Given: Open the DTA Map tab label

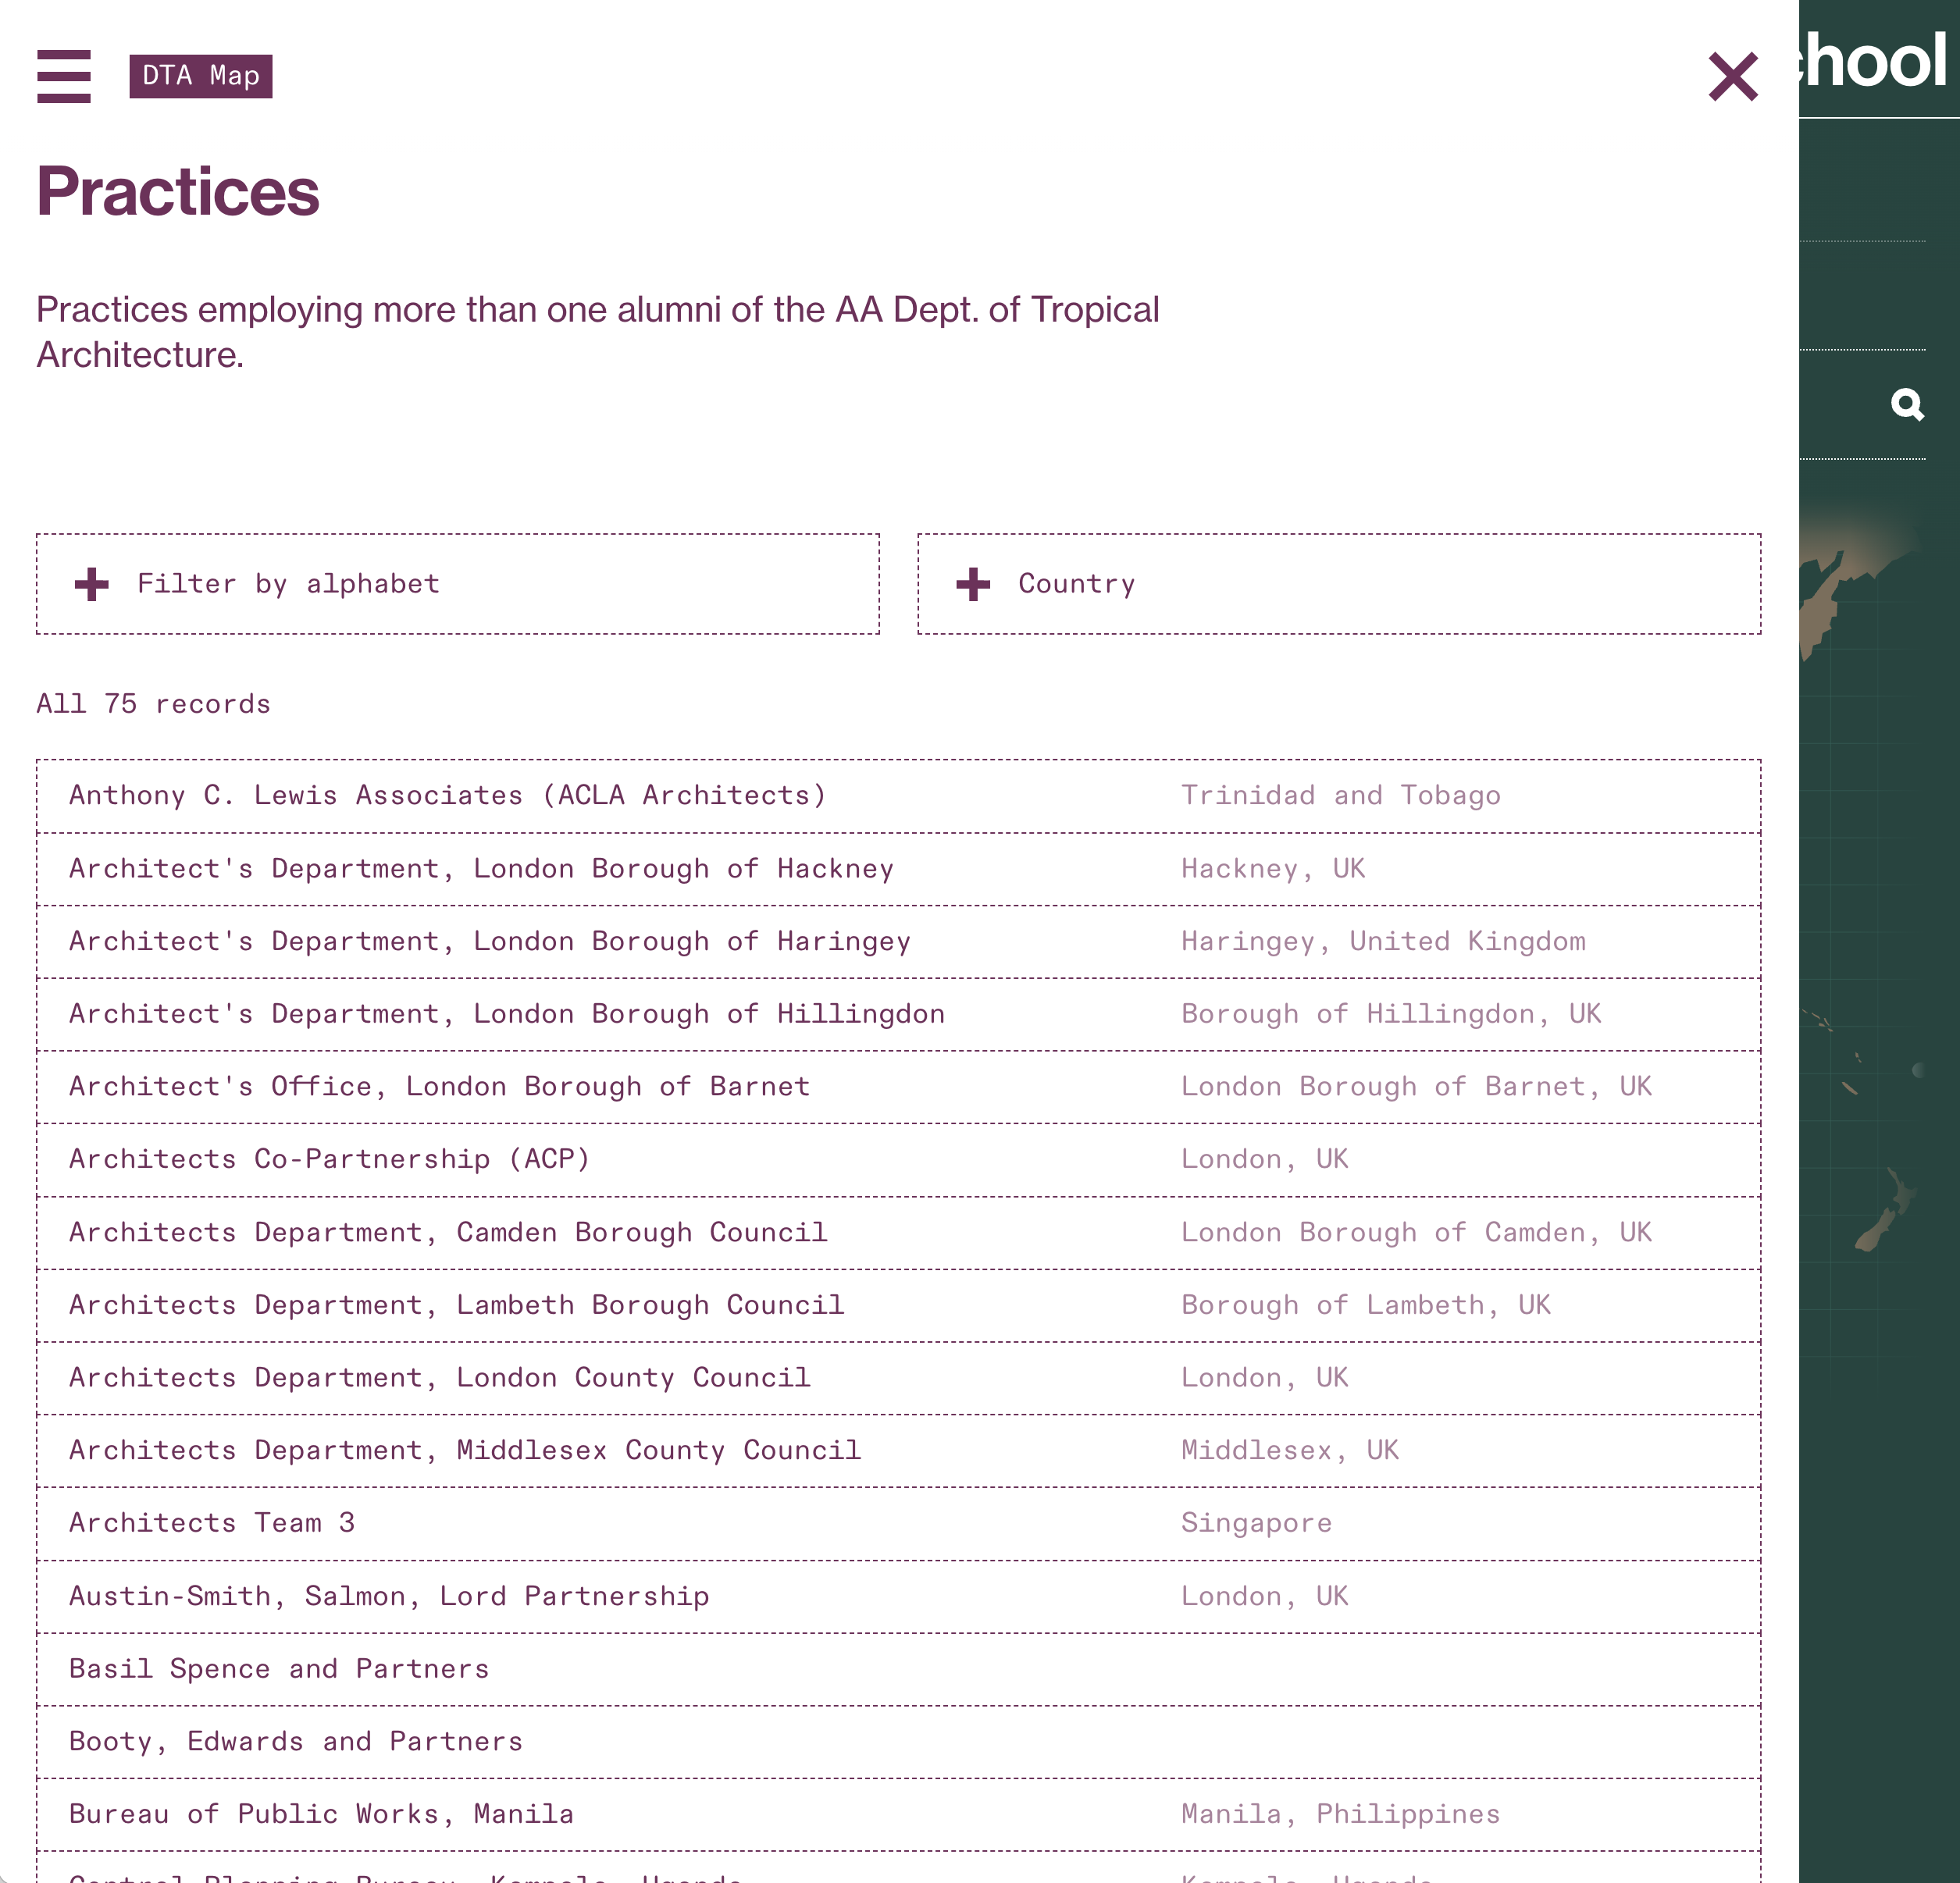Looking at the screenshot, I should pos(201,76).
